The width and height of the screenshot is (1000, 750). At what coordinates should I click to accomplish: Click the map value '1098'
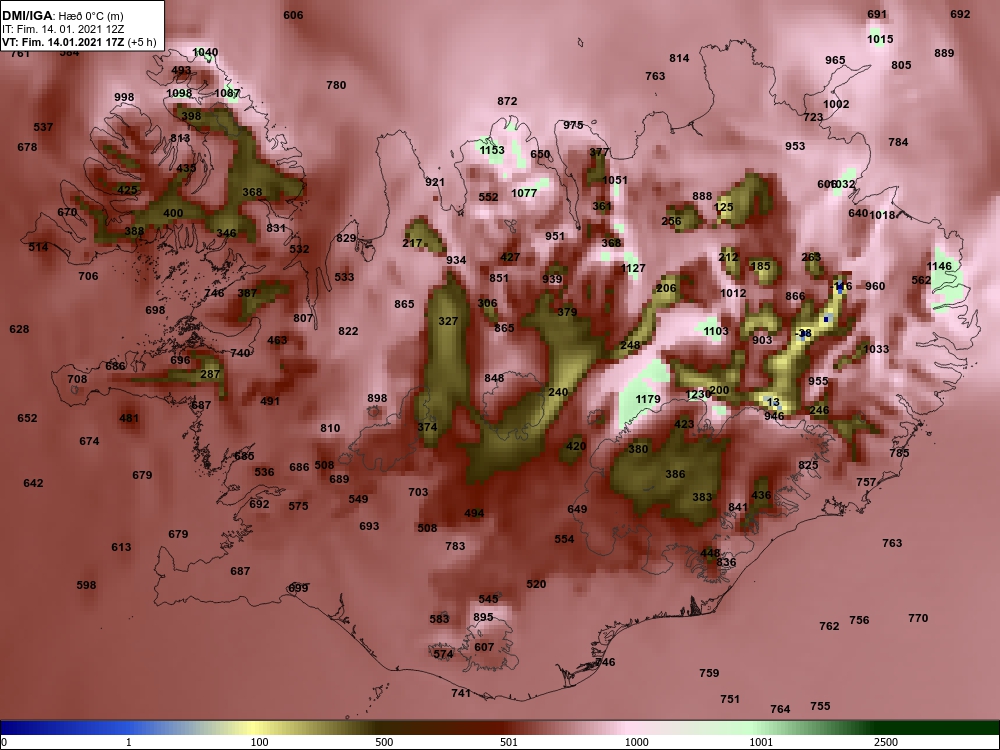point(179,93)
